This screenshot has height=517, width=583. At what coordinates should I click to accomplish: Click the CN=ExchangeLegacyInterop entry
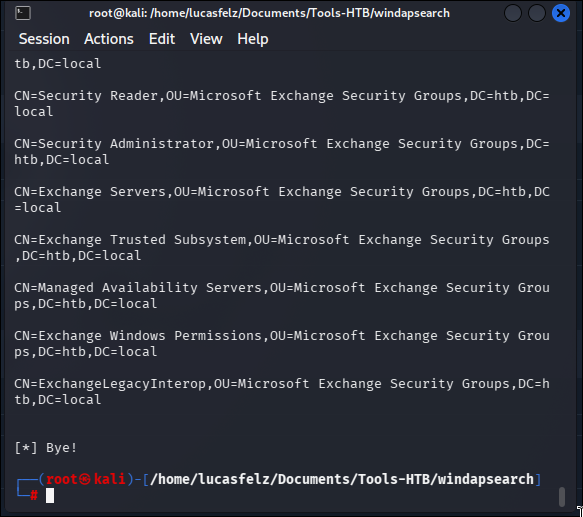click(x=282, y=392)
